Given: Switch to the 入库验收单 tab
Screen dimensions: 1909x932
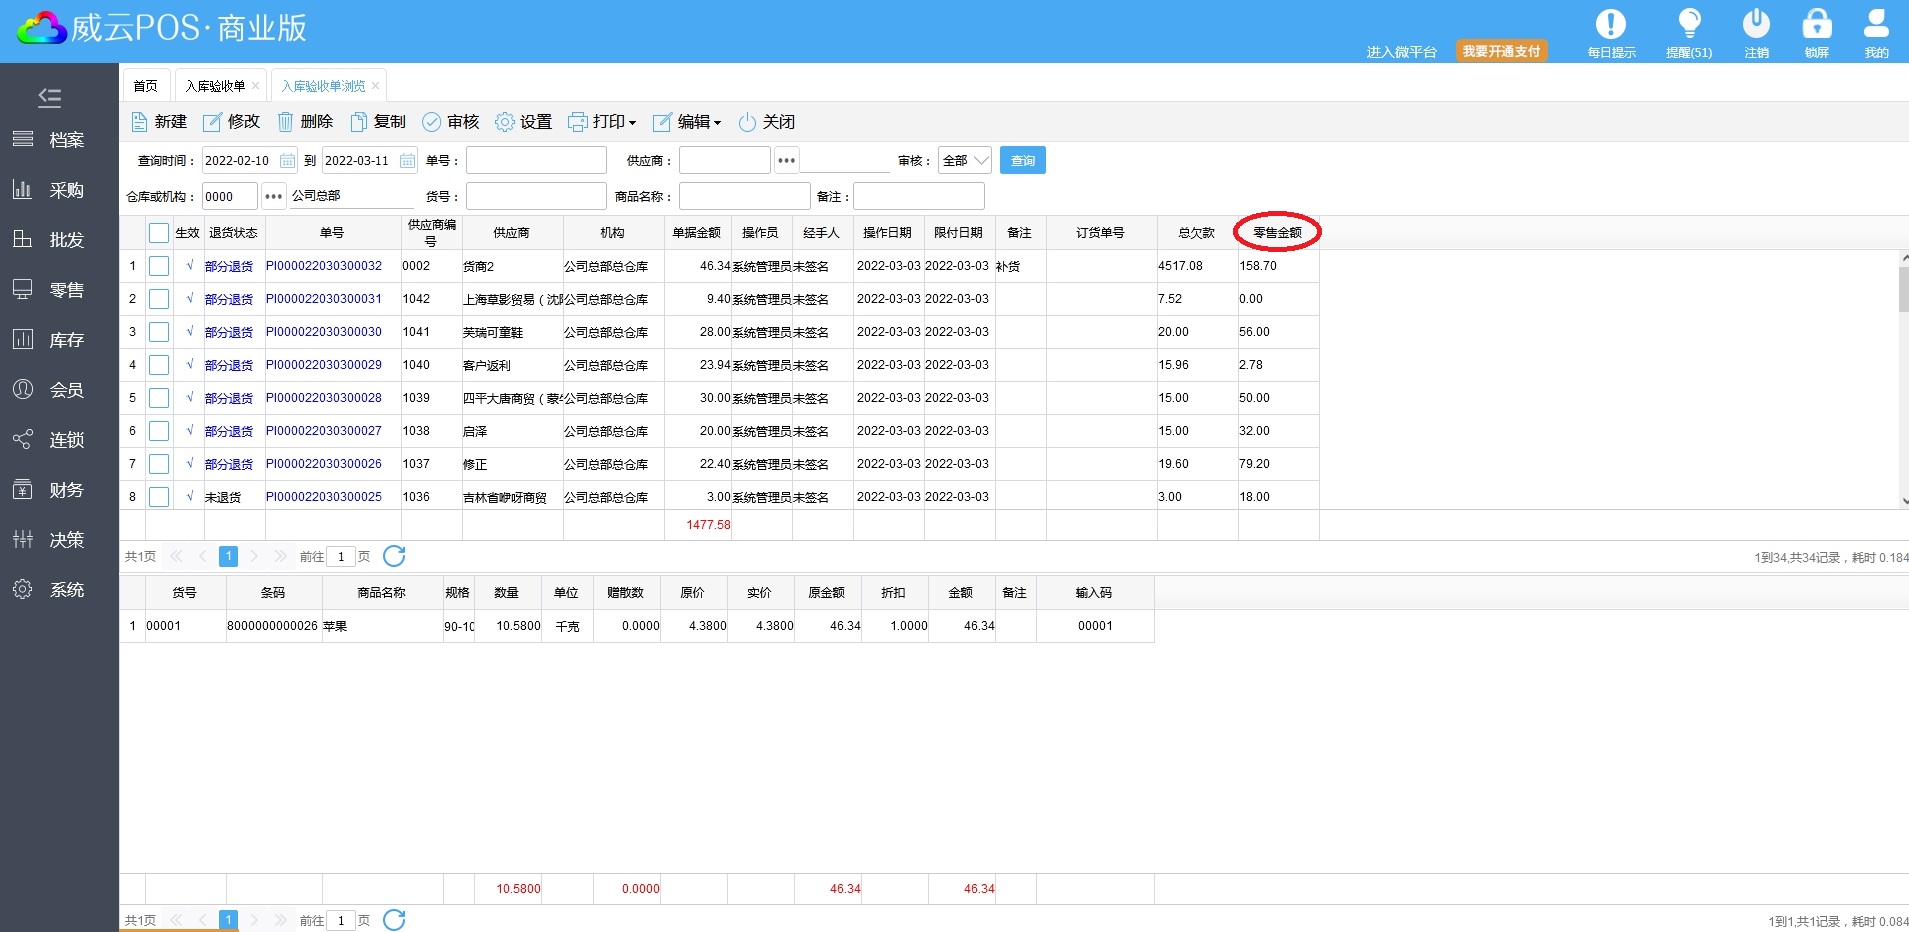Looking at the screenshot, I should click(x=215, y=86).
